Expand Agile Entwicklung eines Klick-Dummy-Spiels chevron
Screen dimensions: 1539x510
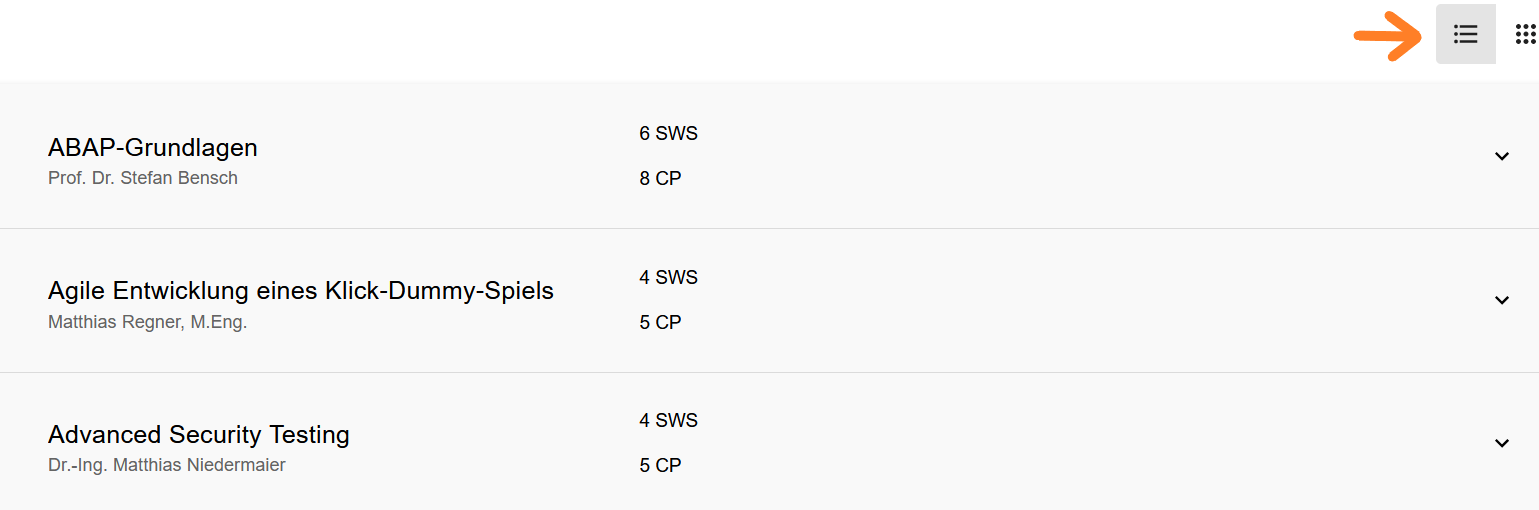point(1501,300)
